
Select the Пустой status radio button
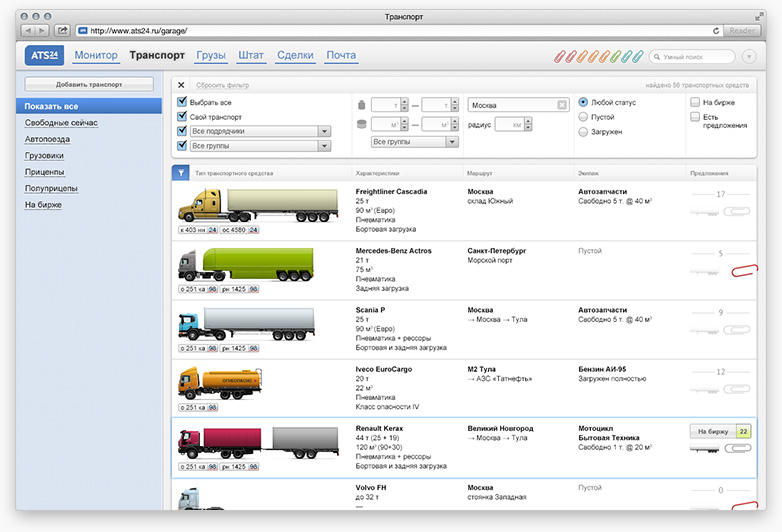(583, 117)
